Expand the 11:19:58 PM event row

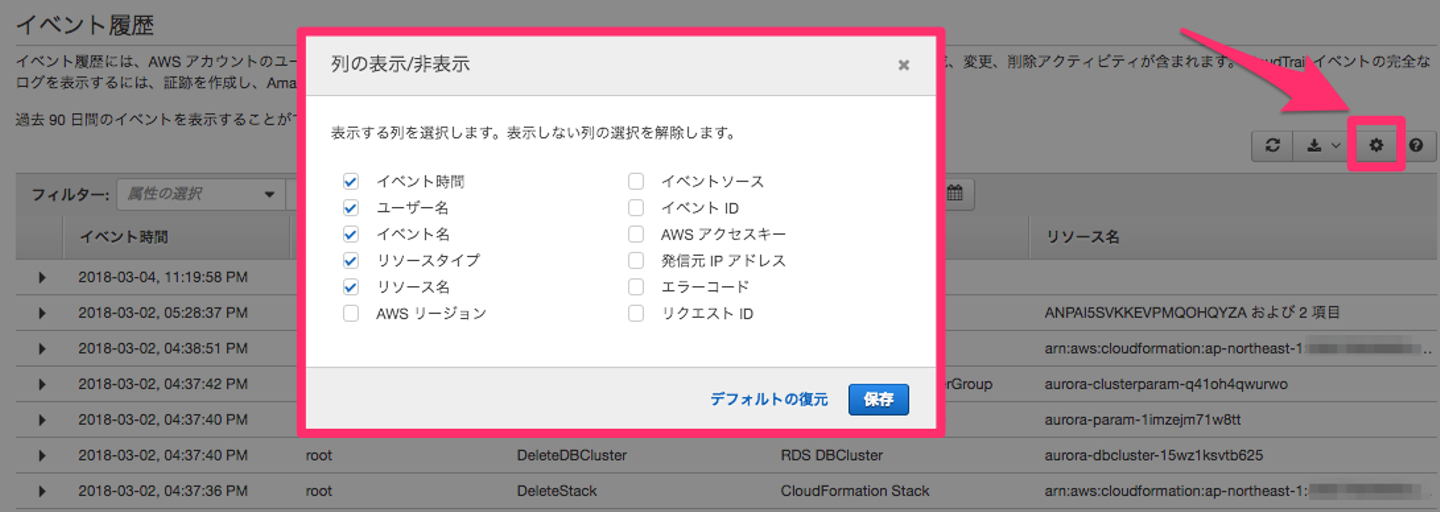(x=42, y=277)
